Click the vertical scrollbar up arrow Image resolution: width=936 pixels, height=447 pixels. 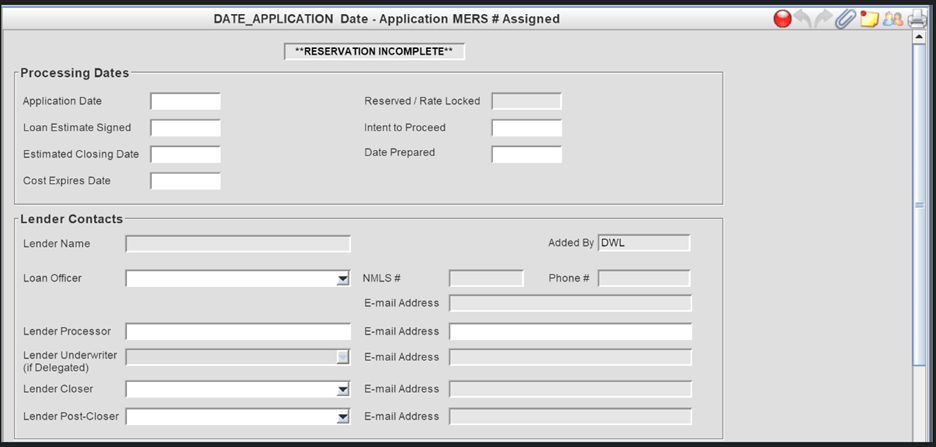[919, 38]
